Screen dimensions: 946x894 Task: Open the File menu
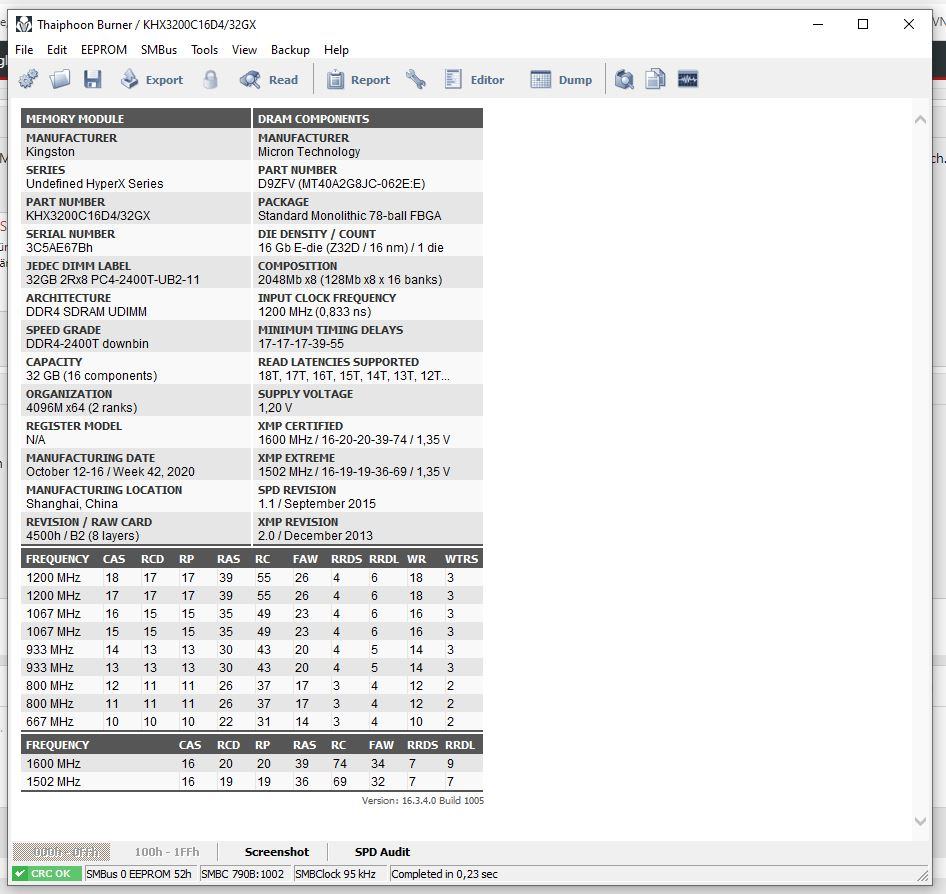pyautogui.click(x=24, y=50)
